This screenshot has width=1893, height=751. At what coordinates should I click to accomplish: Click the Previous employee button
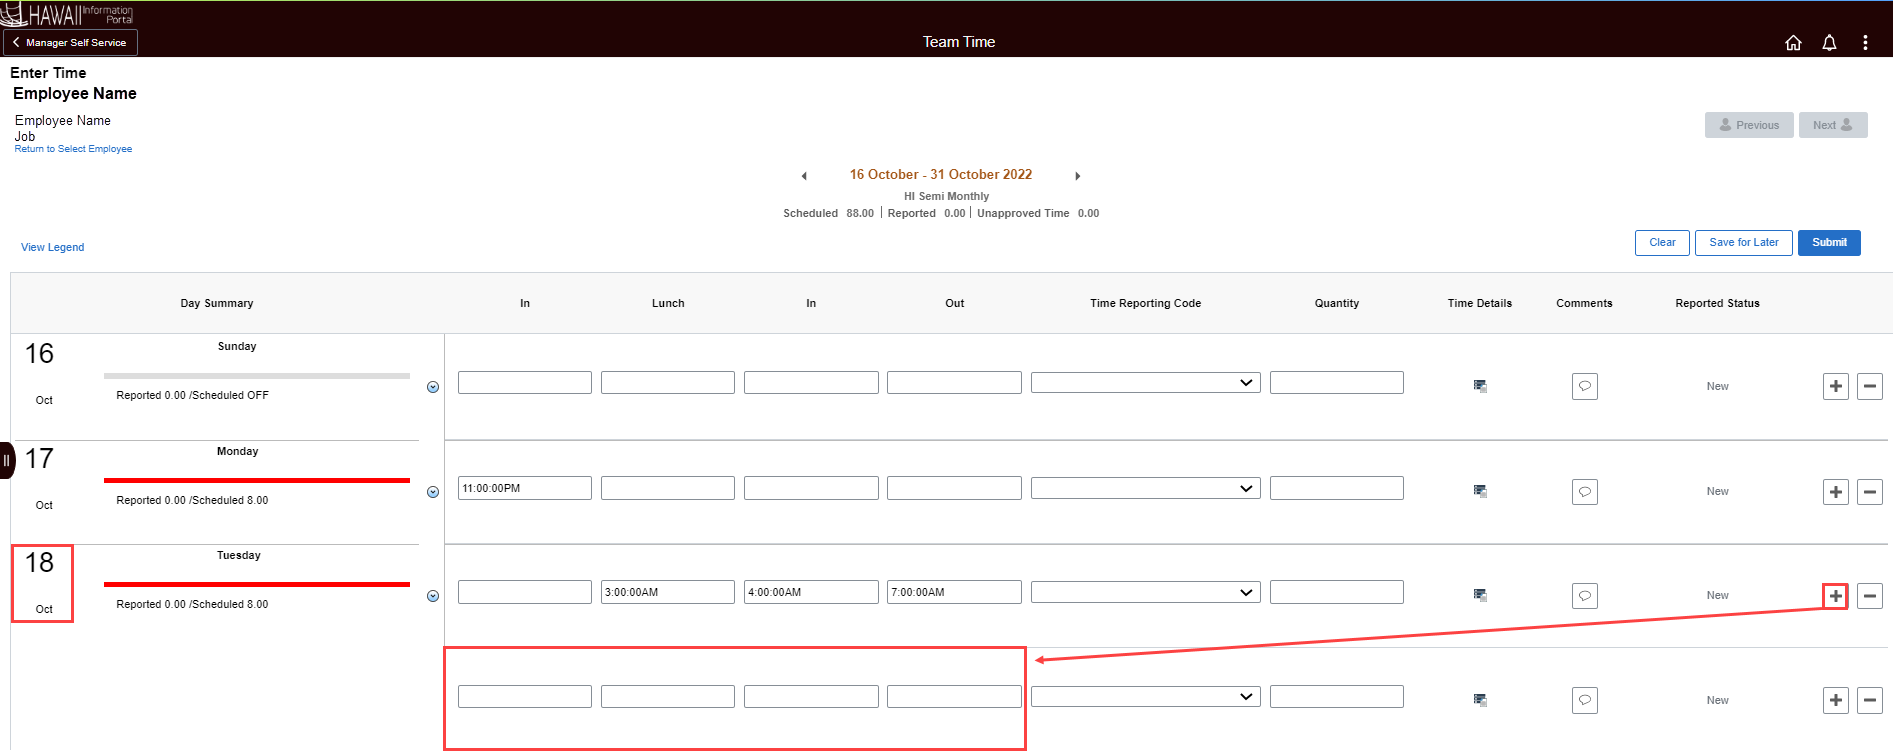click(x=1749, y=125)
